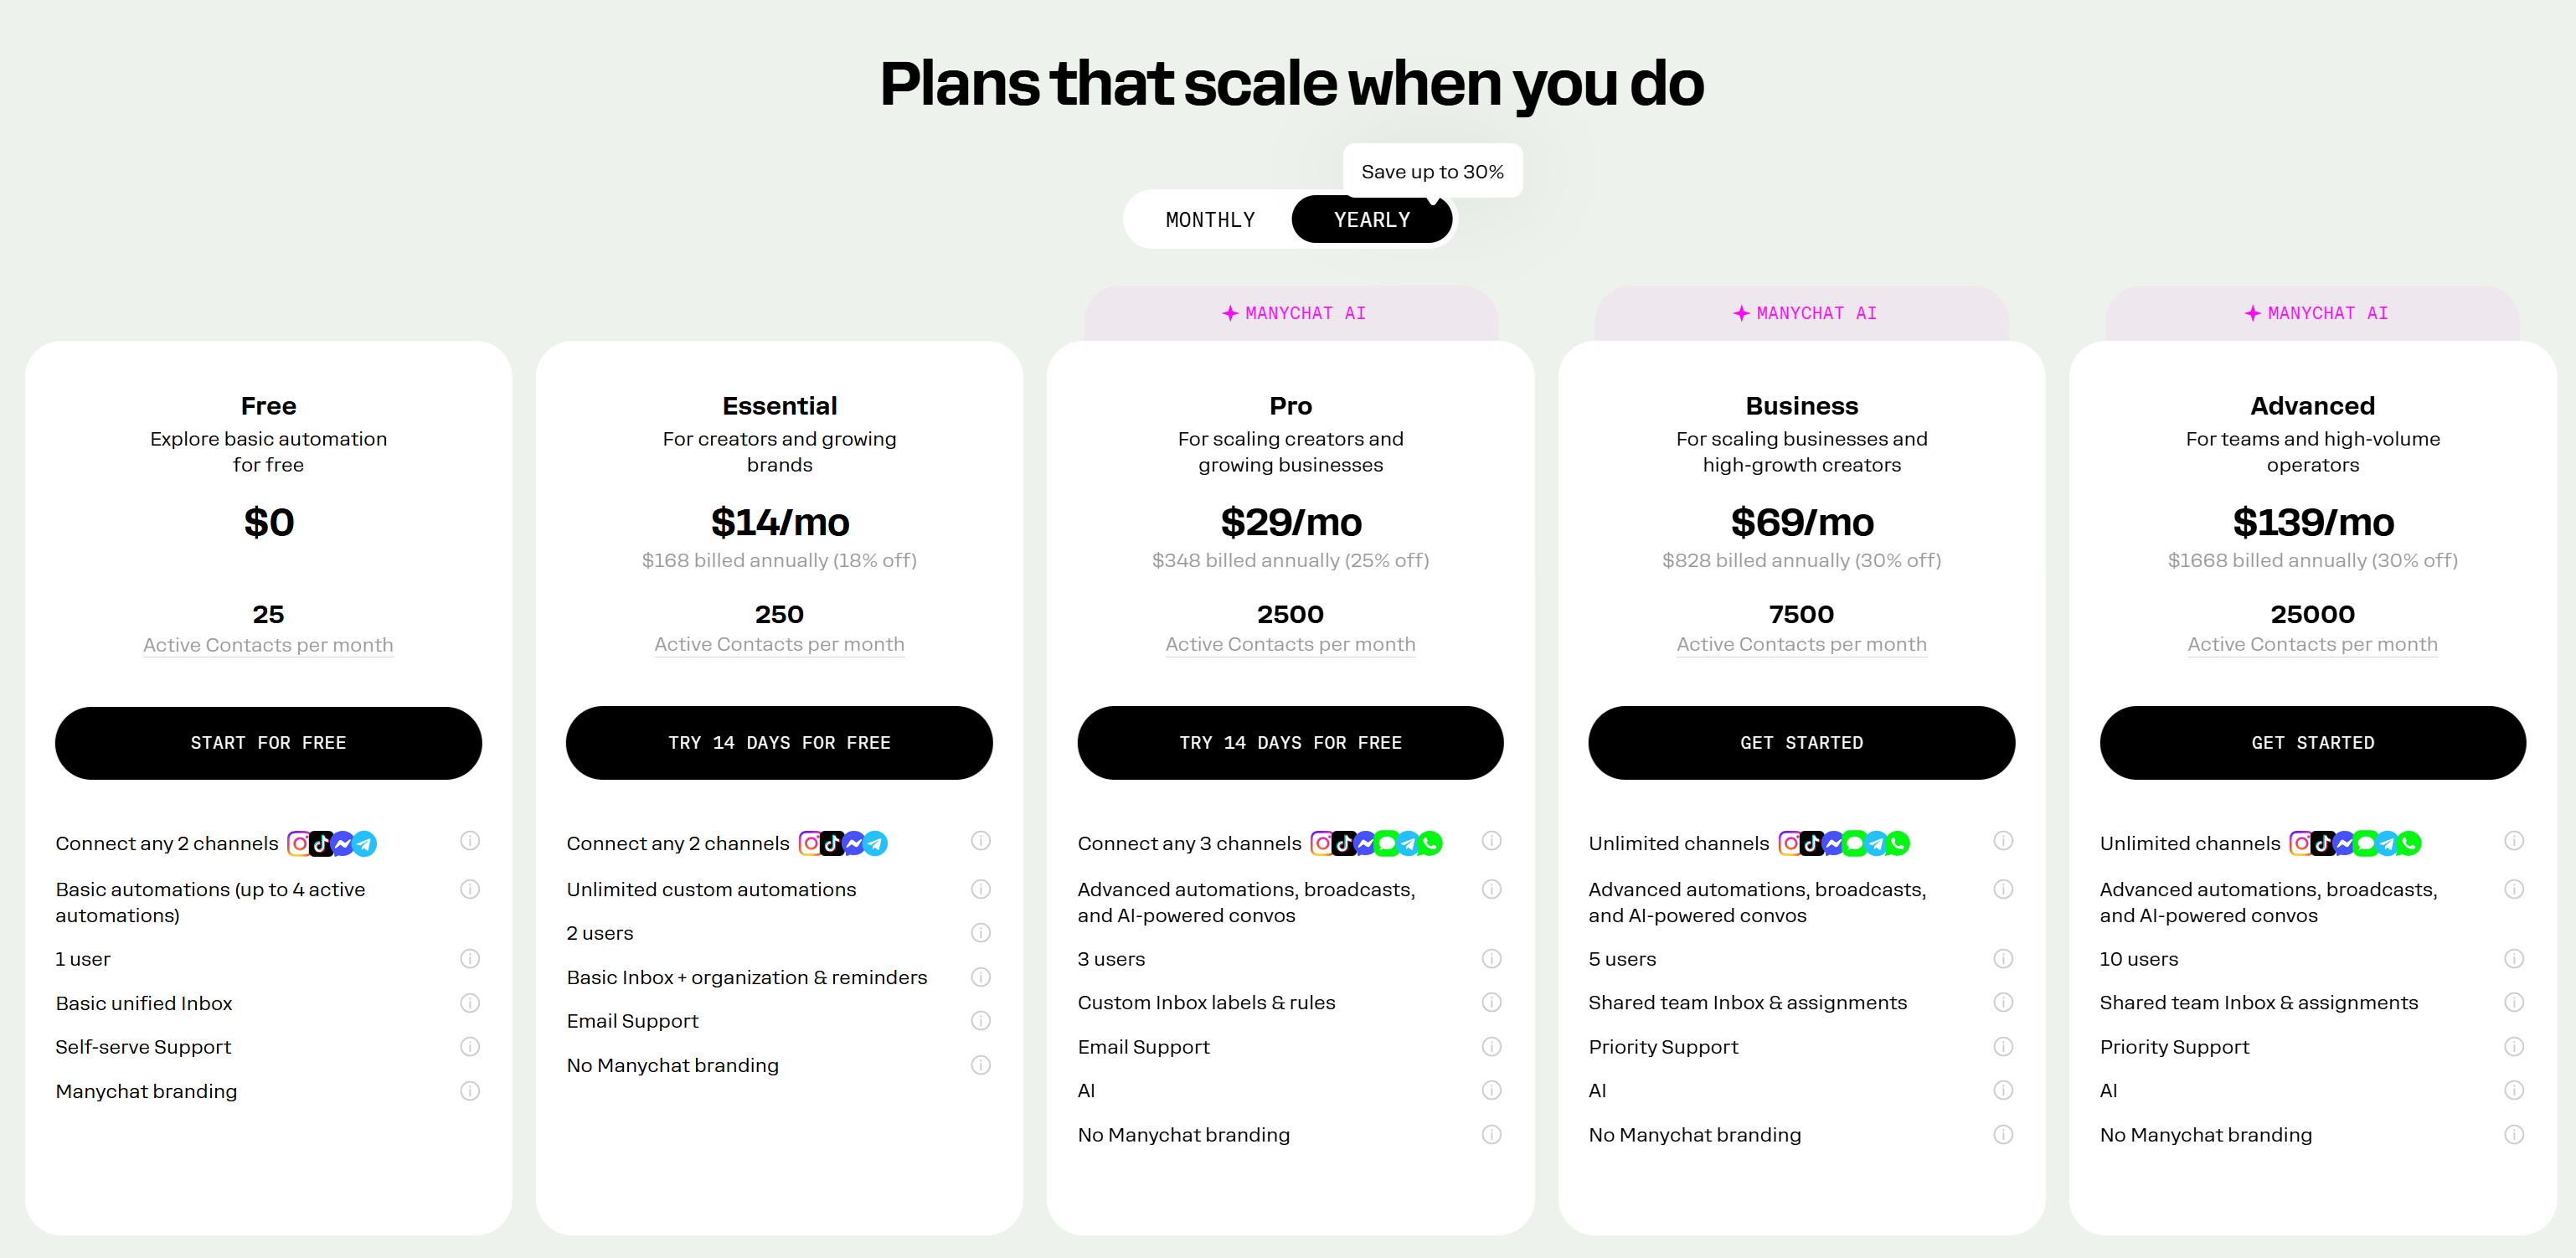2576x1258 pixels.
Task: Click the Instagram channel icon in Free plan
Action: click(x=300, y=843)
